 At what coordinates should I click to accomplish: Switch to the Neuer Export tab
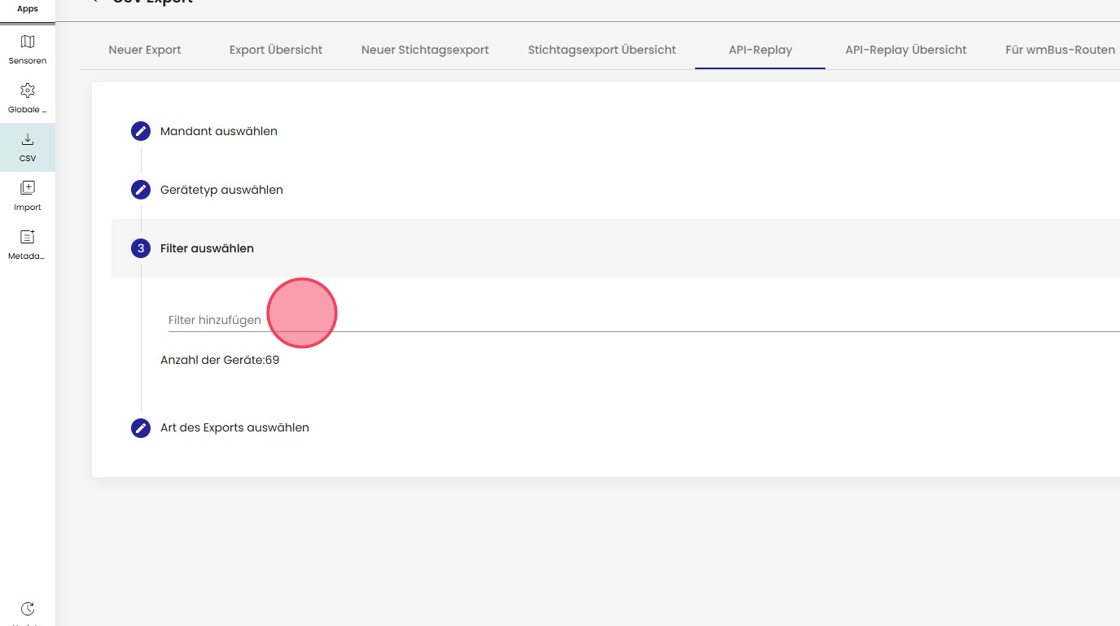(x=145, y=50)
